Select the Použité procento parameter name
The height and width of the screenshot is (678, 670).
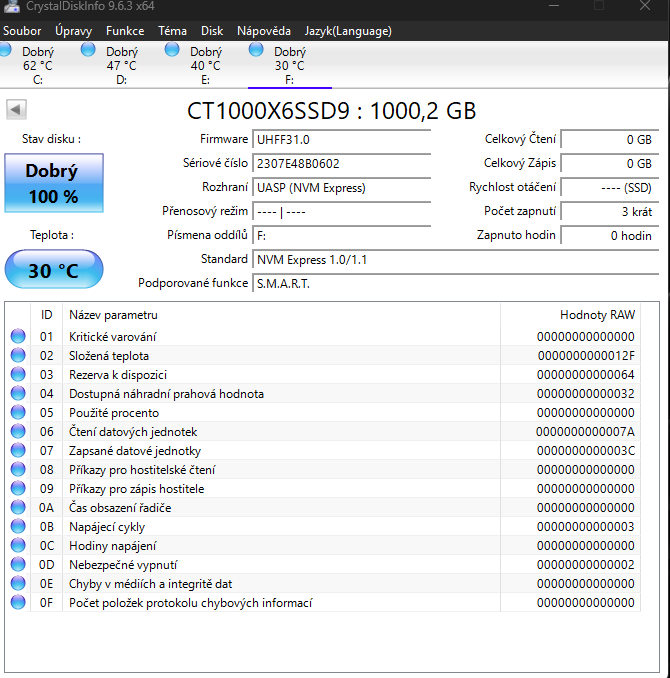pyautogui.click(x=114, y=413)
